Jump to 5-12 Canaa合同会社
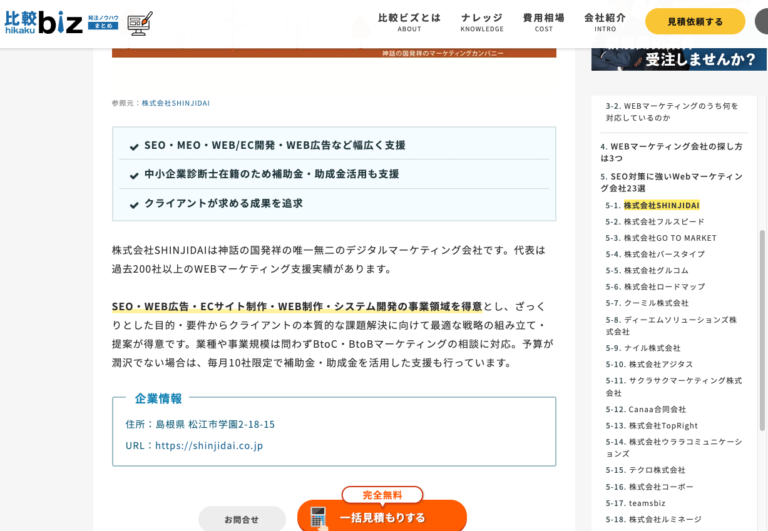This screenshot has height=531, width=768. pos(646,409)
